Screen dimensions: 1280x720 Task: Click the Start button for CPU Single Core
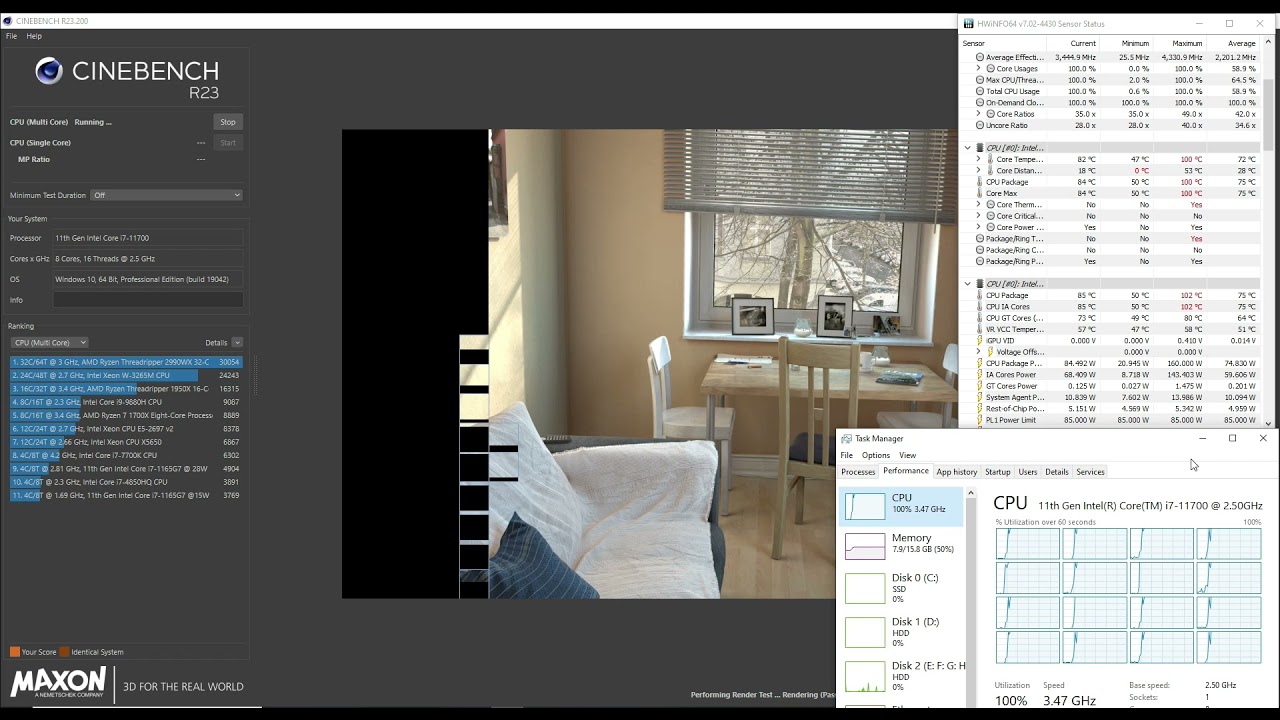(x=228, y=143)
